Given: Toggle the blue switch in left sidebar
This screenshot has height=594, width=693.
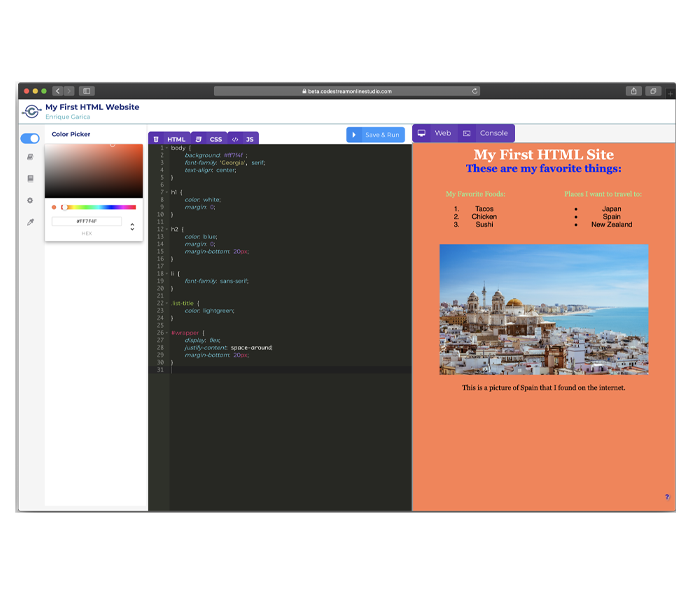Looking at the screenshot, I should 30,138.
